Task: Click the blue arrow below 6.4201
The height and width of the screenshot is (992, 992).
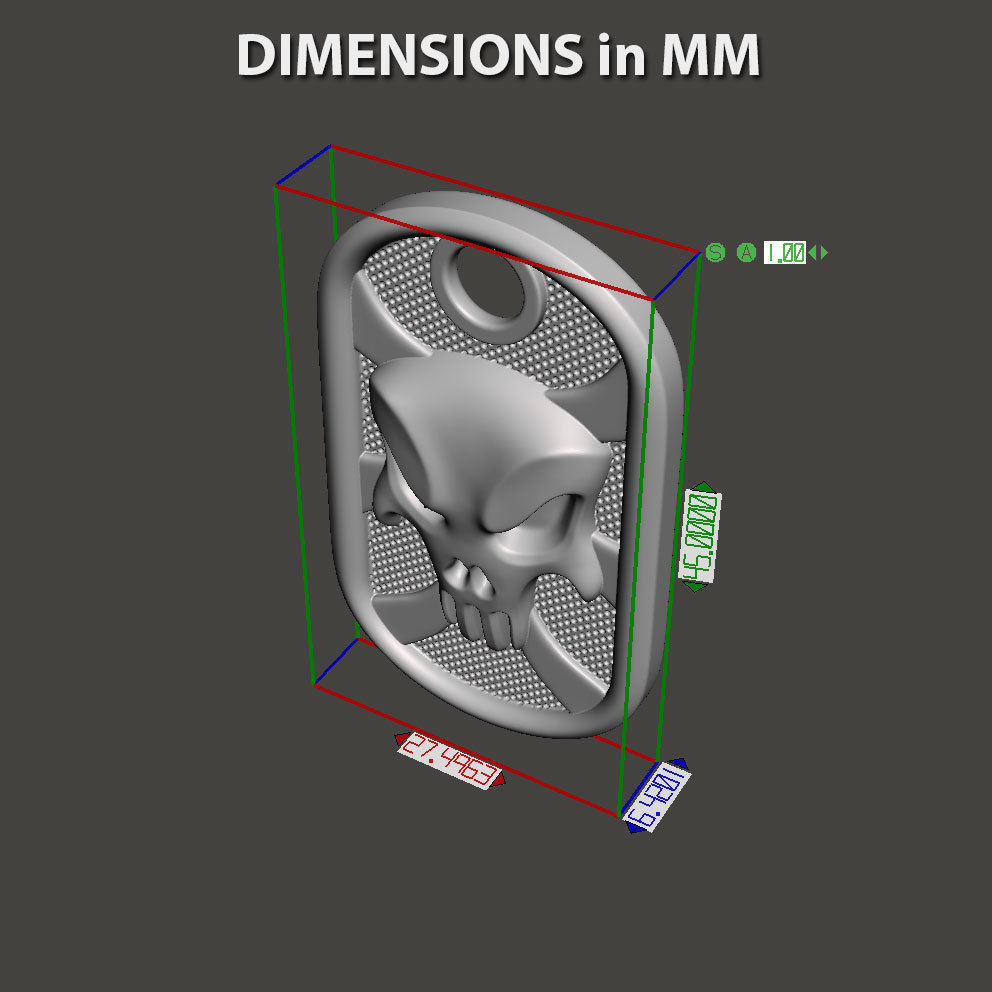Action: click(634, 828)
